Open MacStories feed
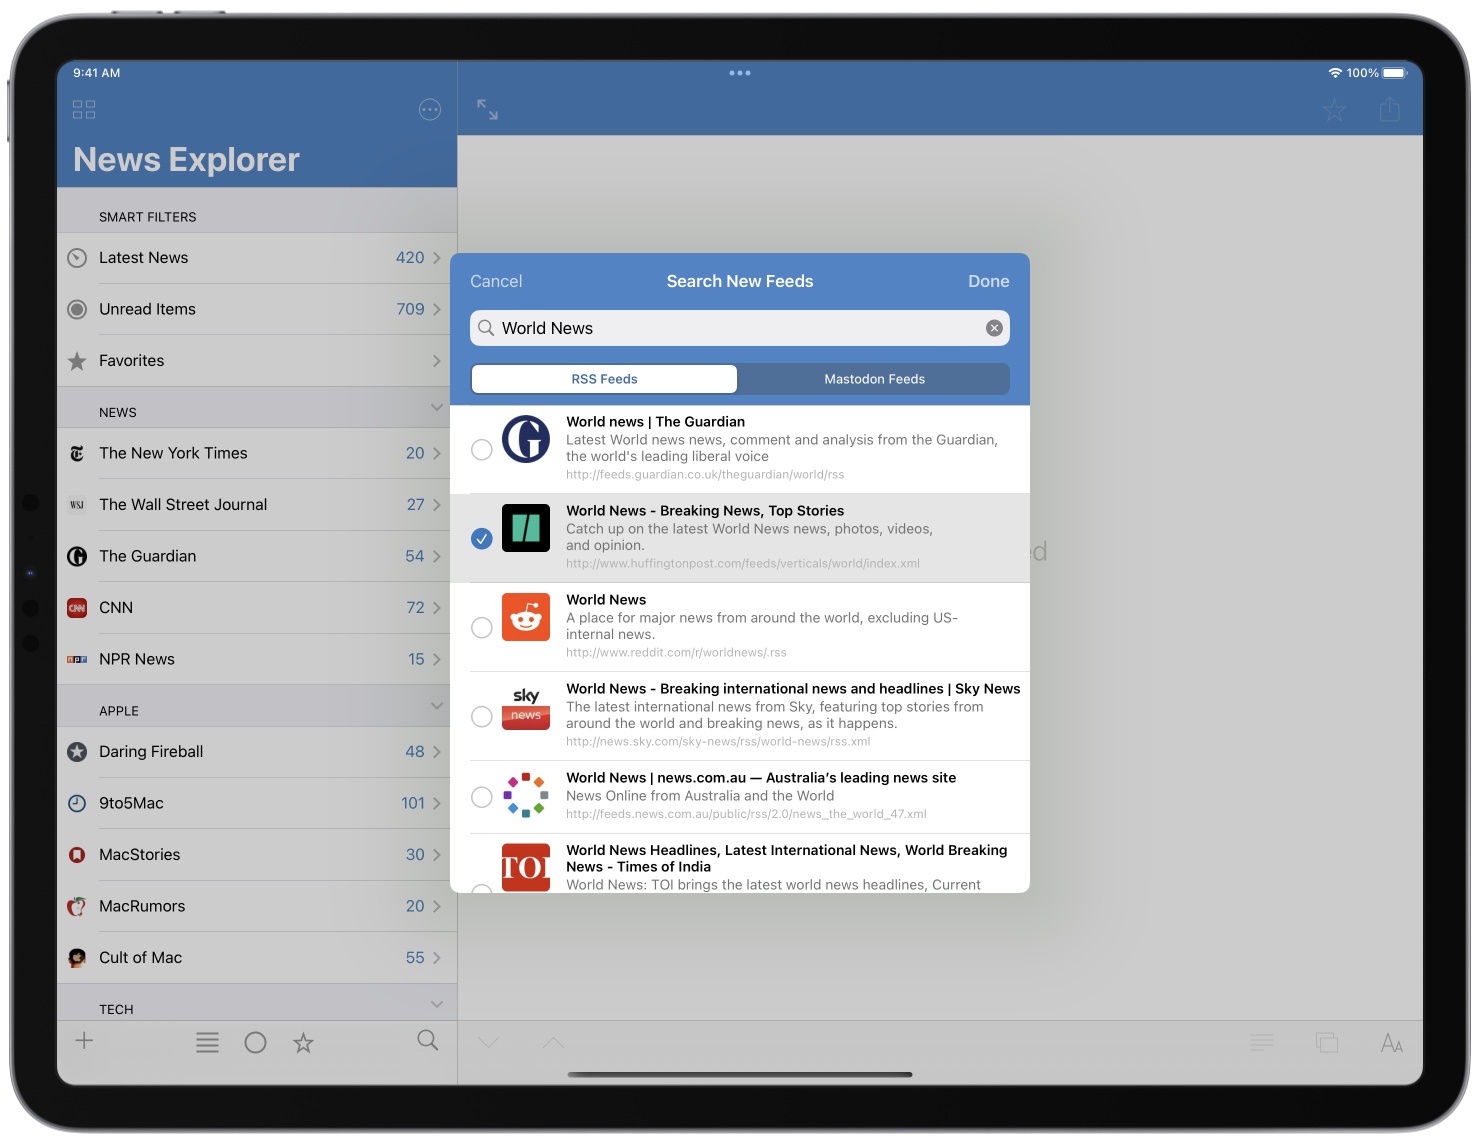The width and height of the screenshot is (1480, 1146). [257, 855]
